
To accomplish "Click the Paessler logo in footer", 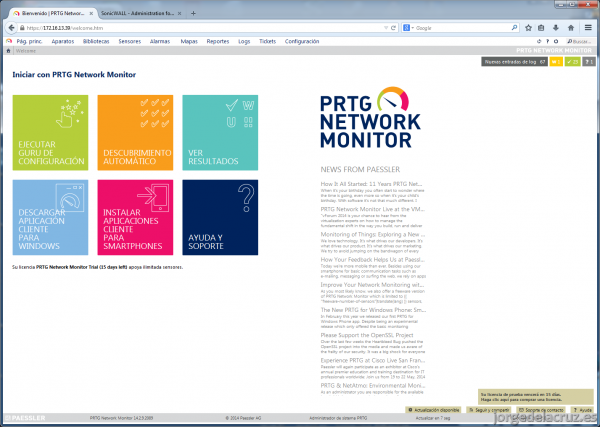I will 25,418.
